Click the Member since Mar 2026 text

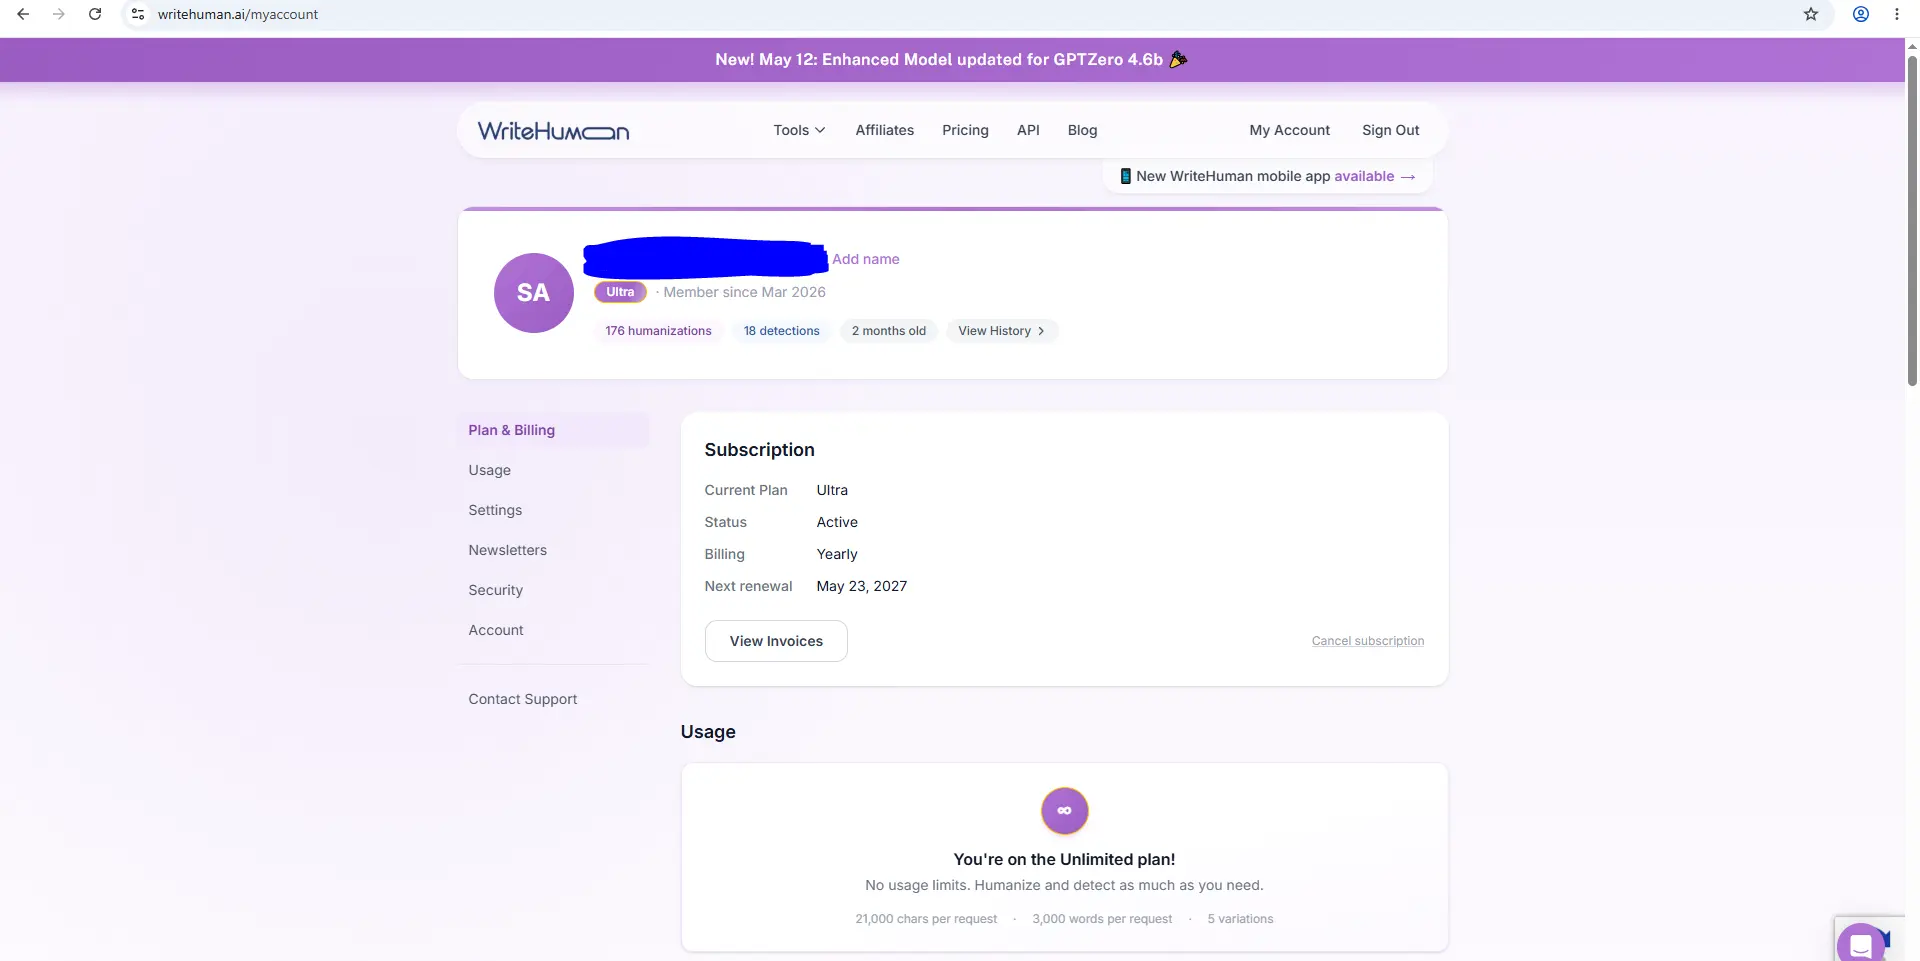745,292
